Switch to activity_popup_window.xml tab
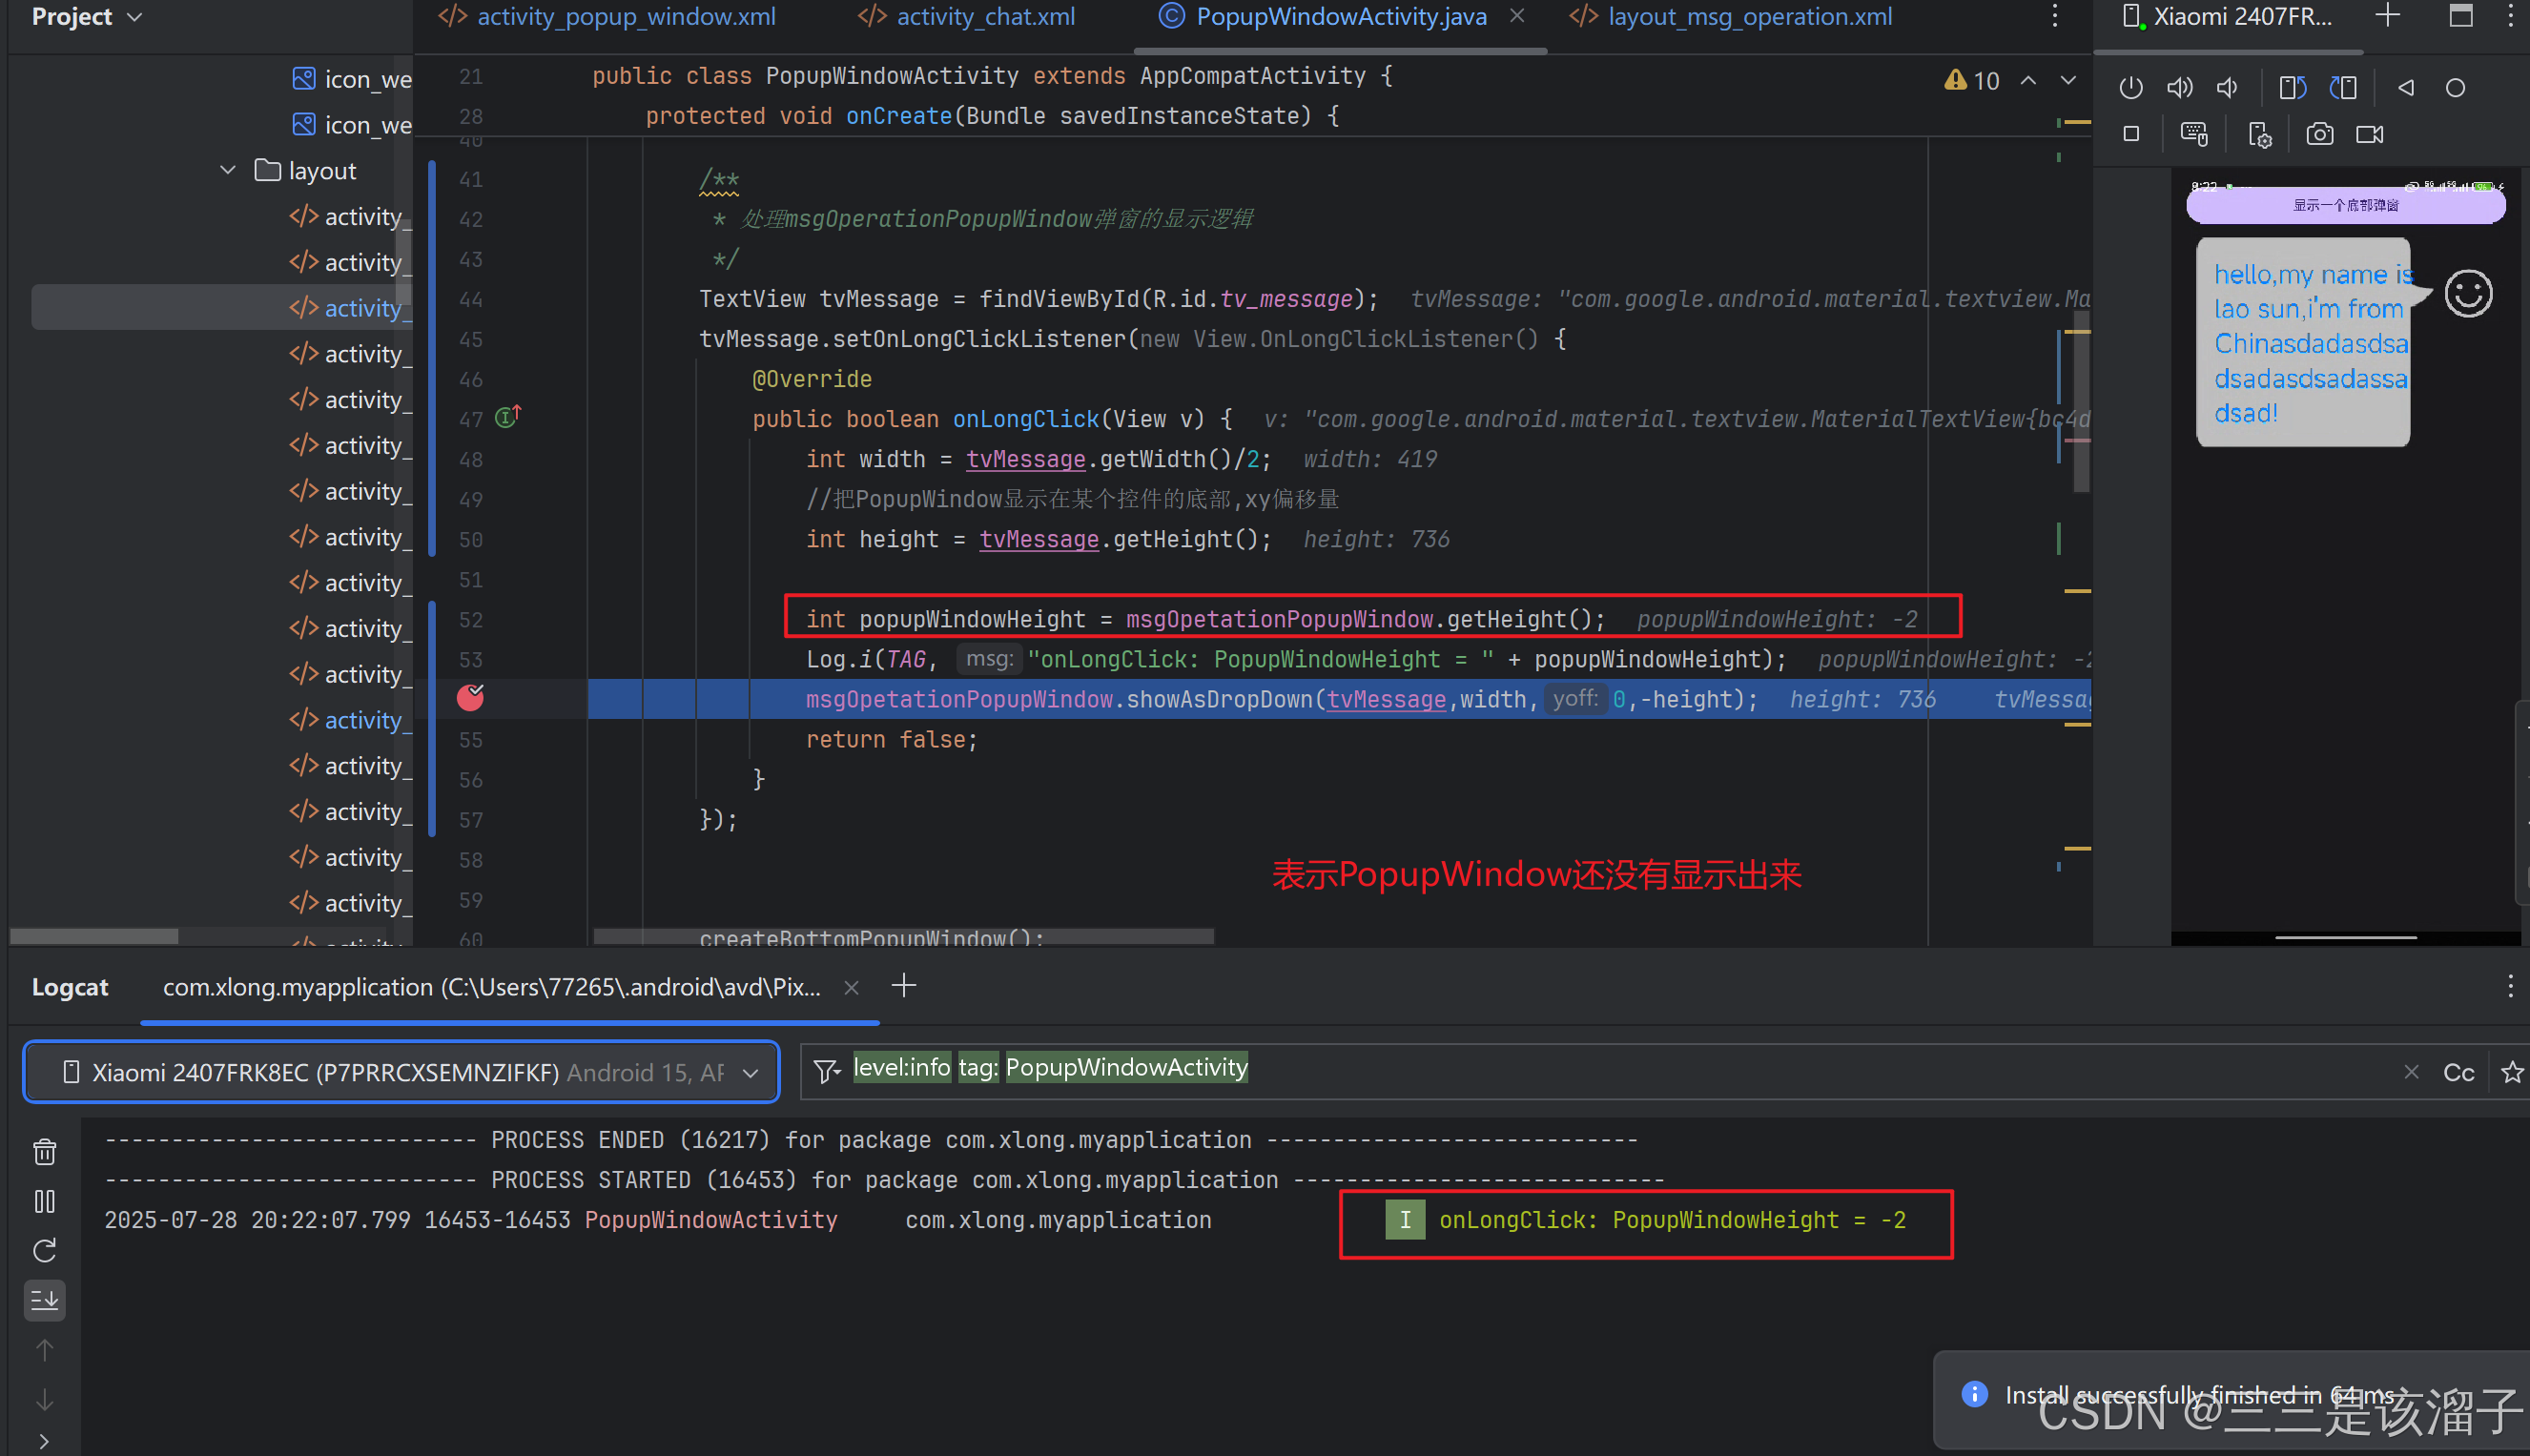Screen dimensions: 2530x1456 (608, 17)
